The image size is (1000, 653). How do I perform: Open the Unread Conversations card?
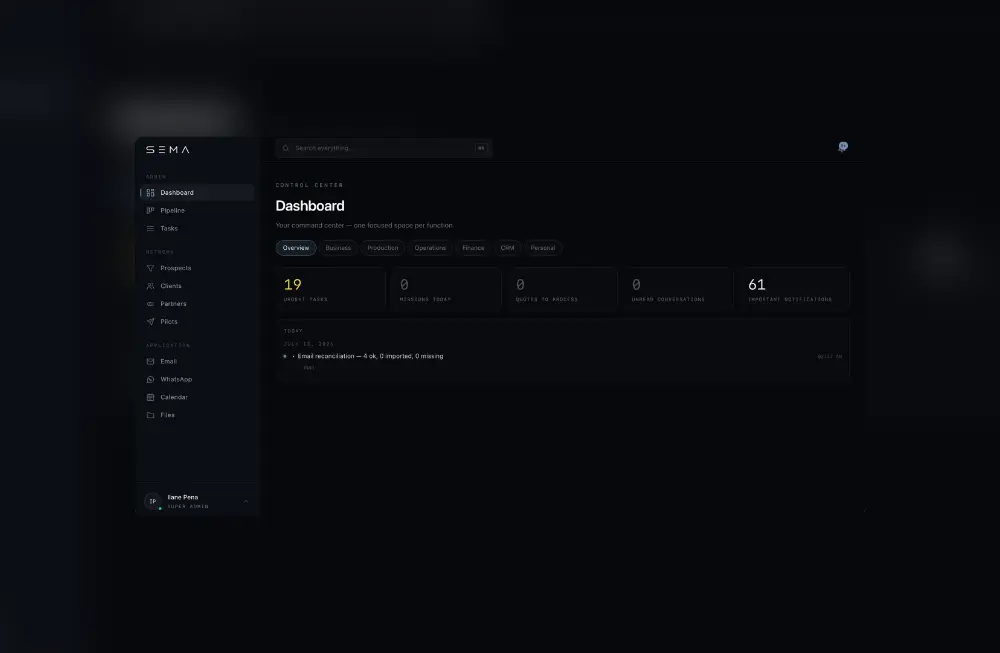(x=679, y=290)
